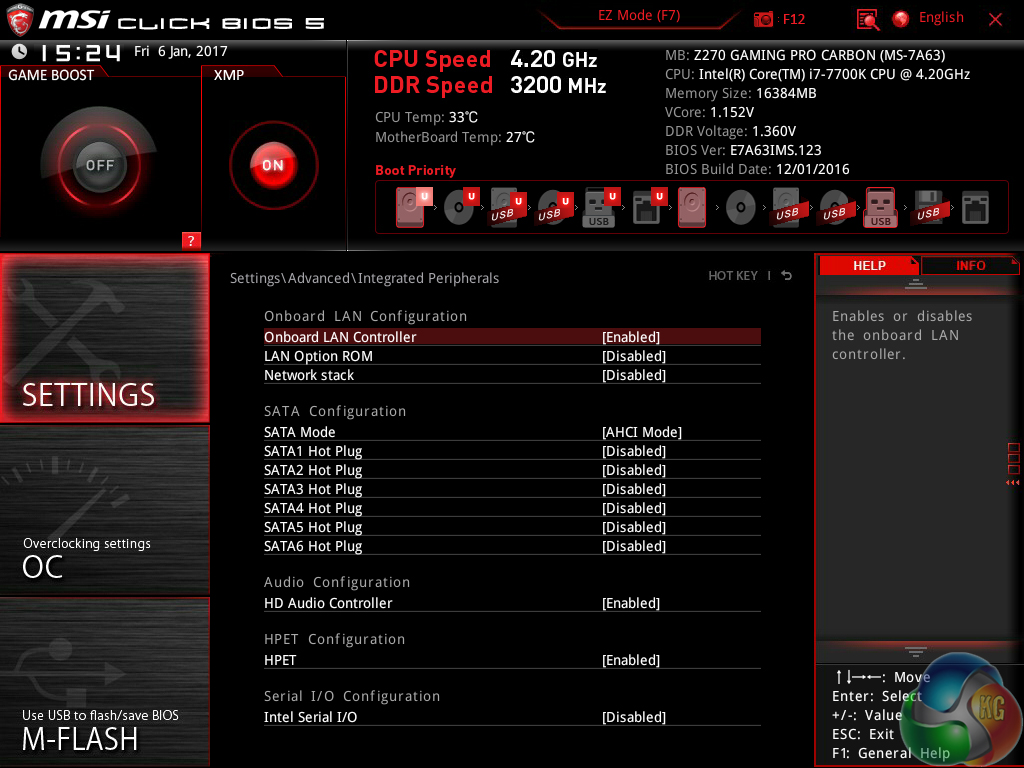
Task: Click the red globe language icon
Action: click(901, 18)
